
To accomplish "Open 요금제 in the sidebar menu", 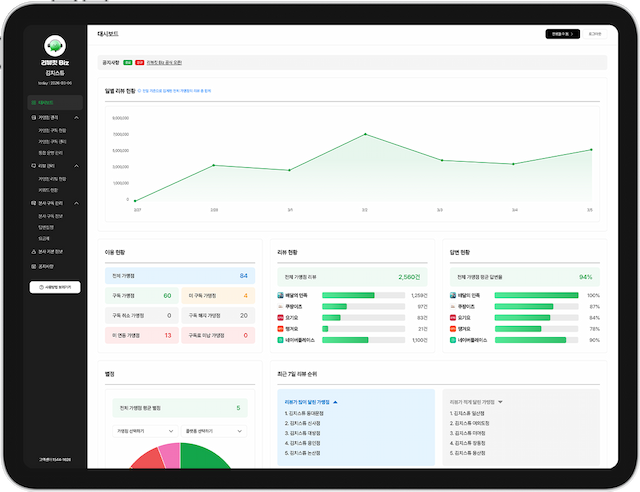I will click(x=45, y=238).
